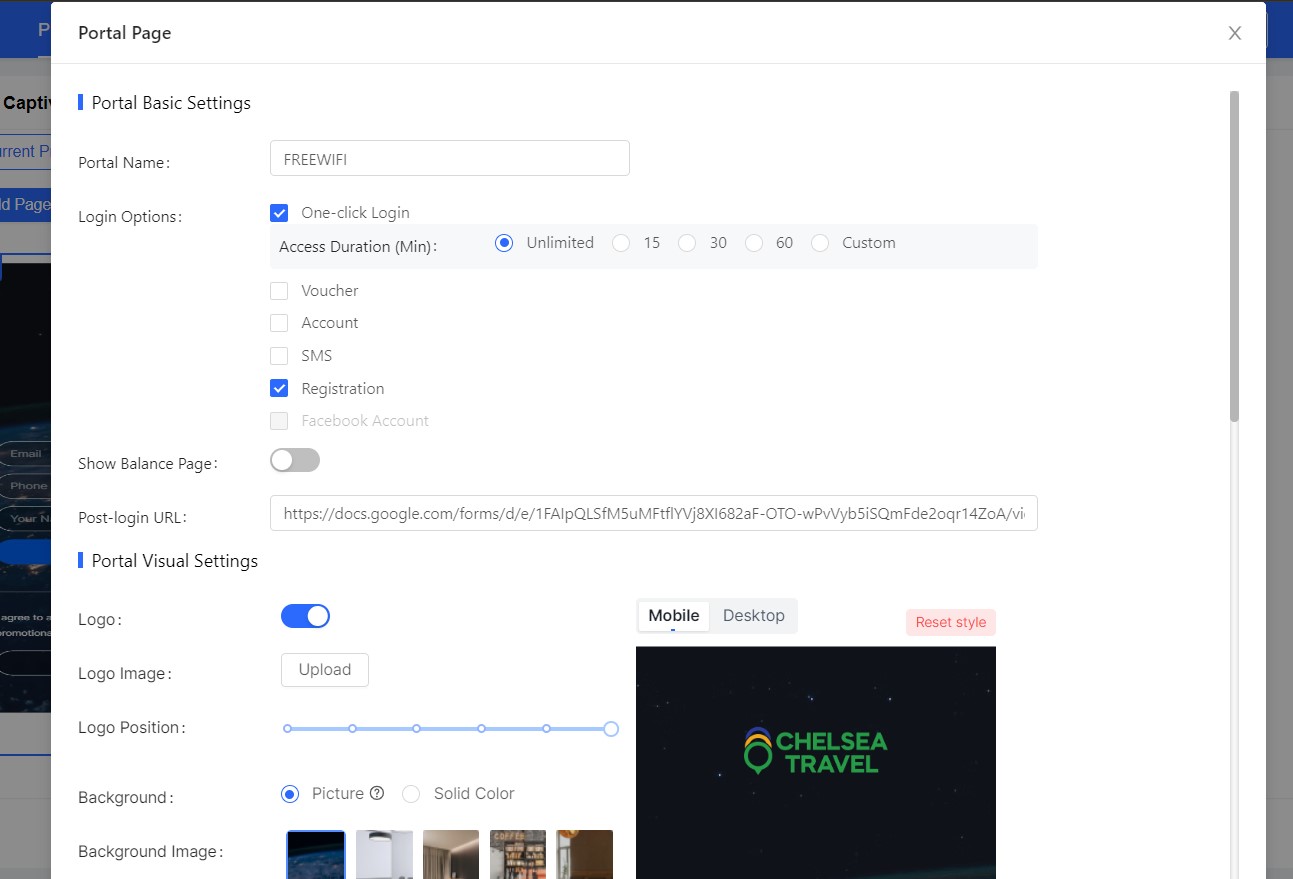The height and width of the screenshot is (879, 1293).
Task: Switch to the Mobile preview tab
Action: [673, 616]
